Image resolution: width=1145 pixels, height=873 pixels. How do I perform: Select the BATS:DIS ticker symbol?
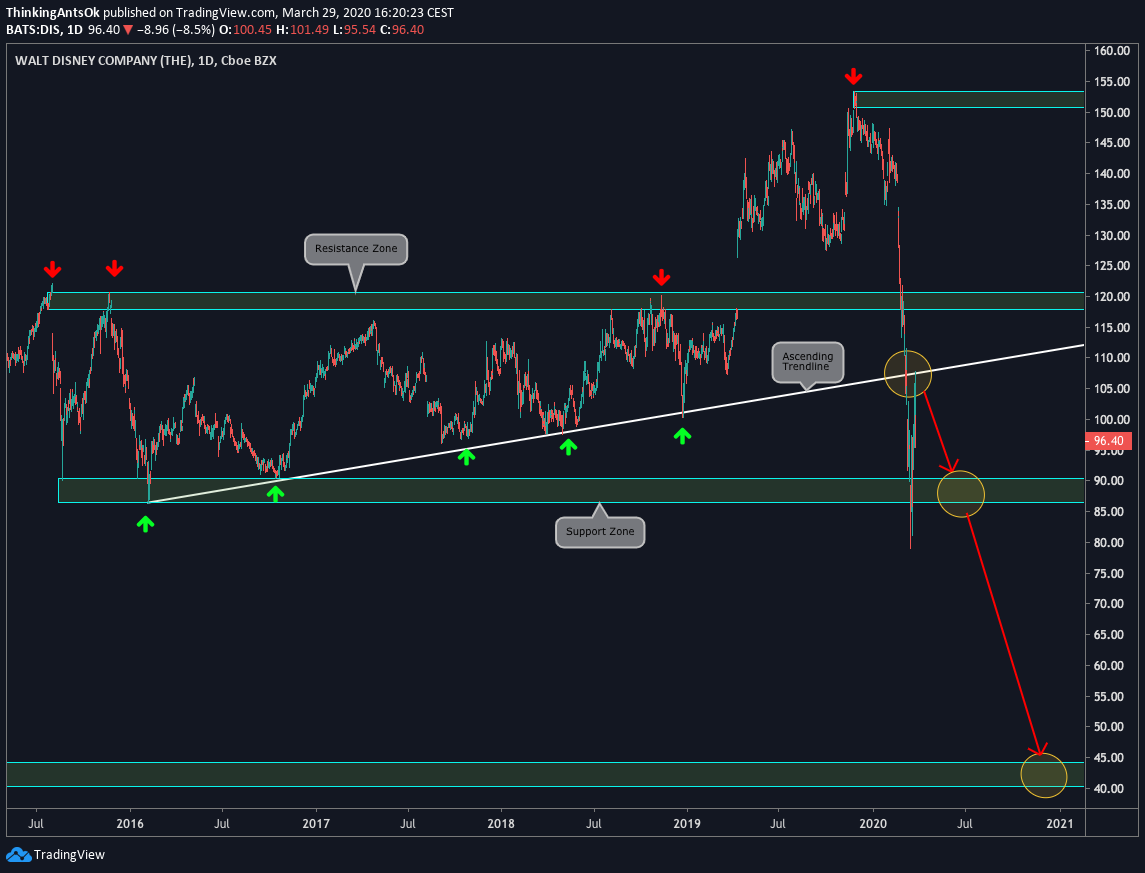[33, 30]
